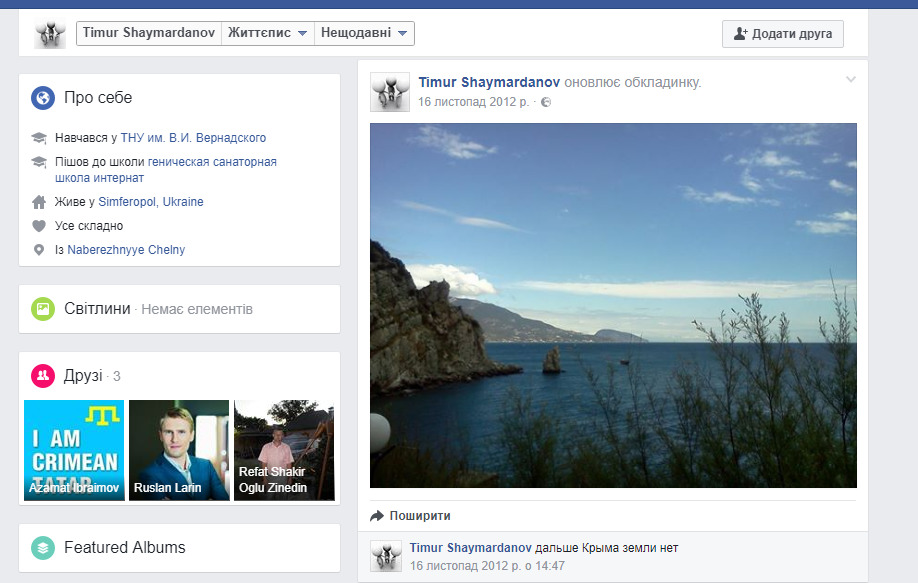
Task: Expand the Життєпис dropdown
Action: [268, 33]
